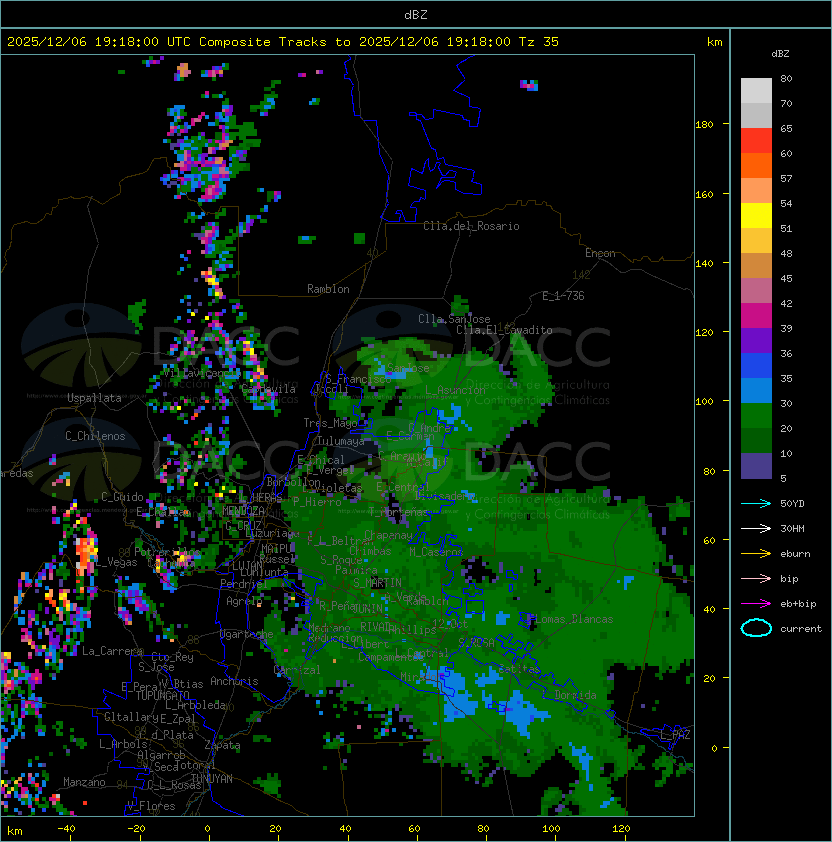
Task: Pick the light gray 70–80 dBZ swatch
Action: (756, 91)
